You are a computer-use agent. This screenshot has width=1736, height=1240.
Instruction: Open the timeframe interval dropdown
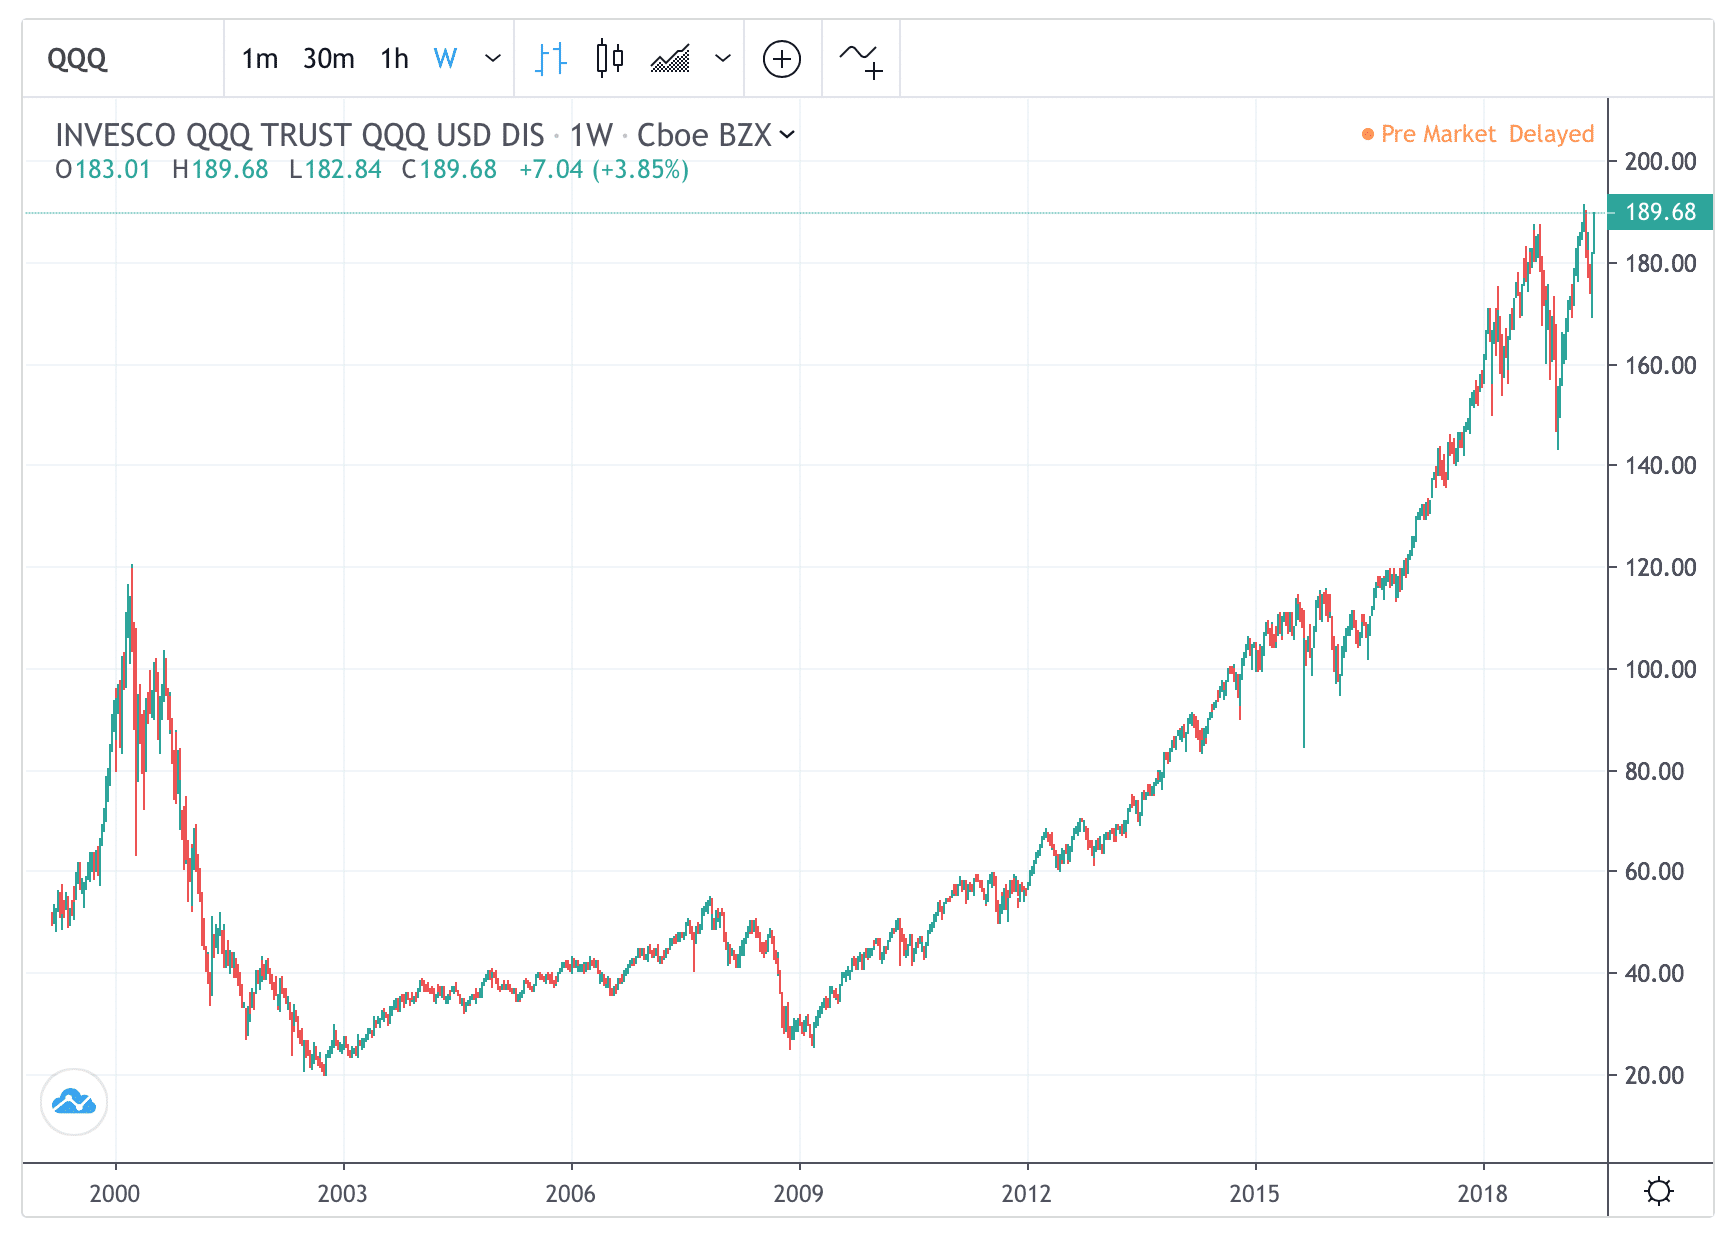(492, 59)
